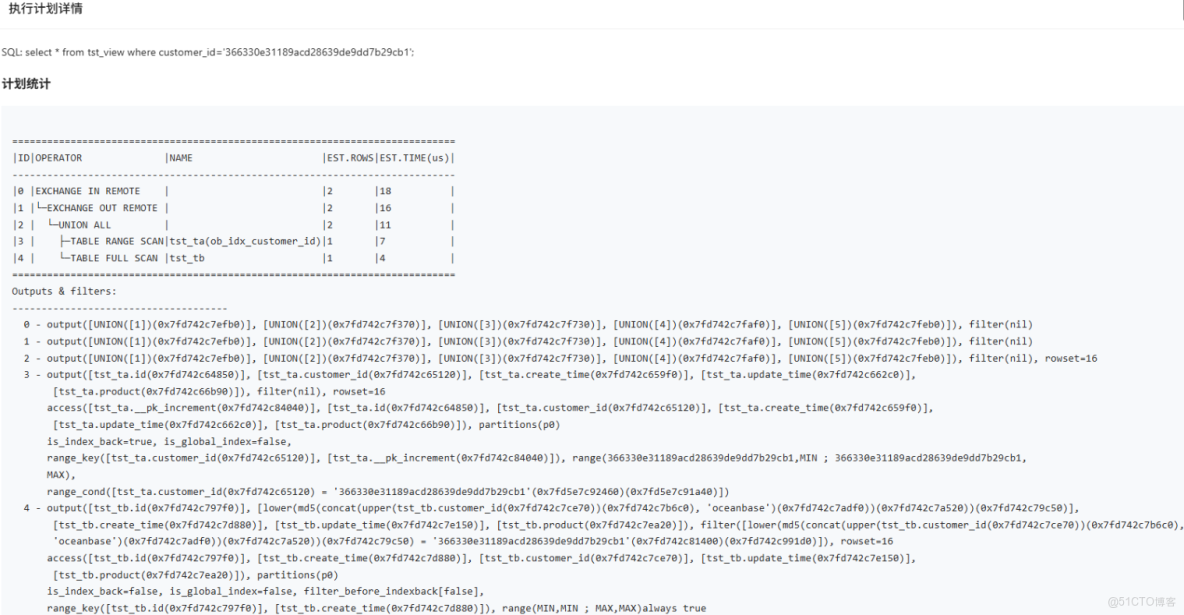Viewport: 1184px width, 615px height.
Task: Select the TABLE RANGE SCAN operator
Action: (117, 241)
